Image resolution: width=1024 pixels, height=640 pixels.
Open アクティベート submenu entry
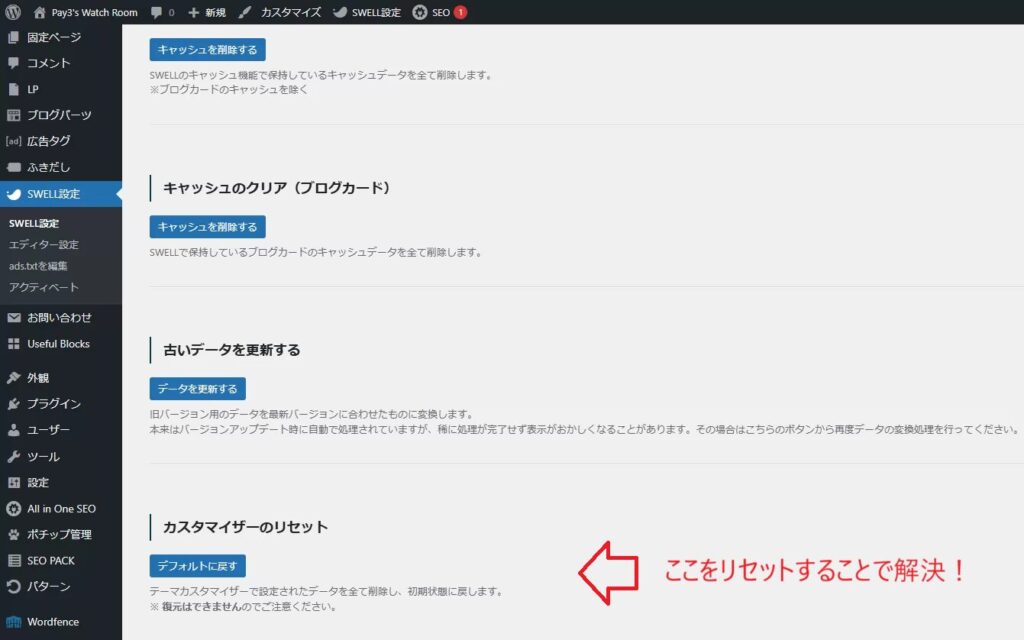click(44, 287)
